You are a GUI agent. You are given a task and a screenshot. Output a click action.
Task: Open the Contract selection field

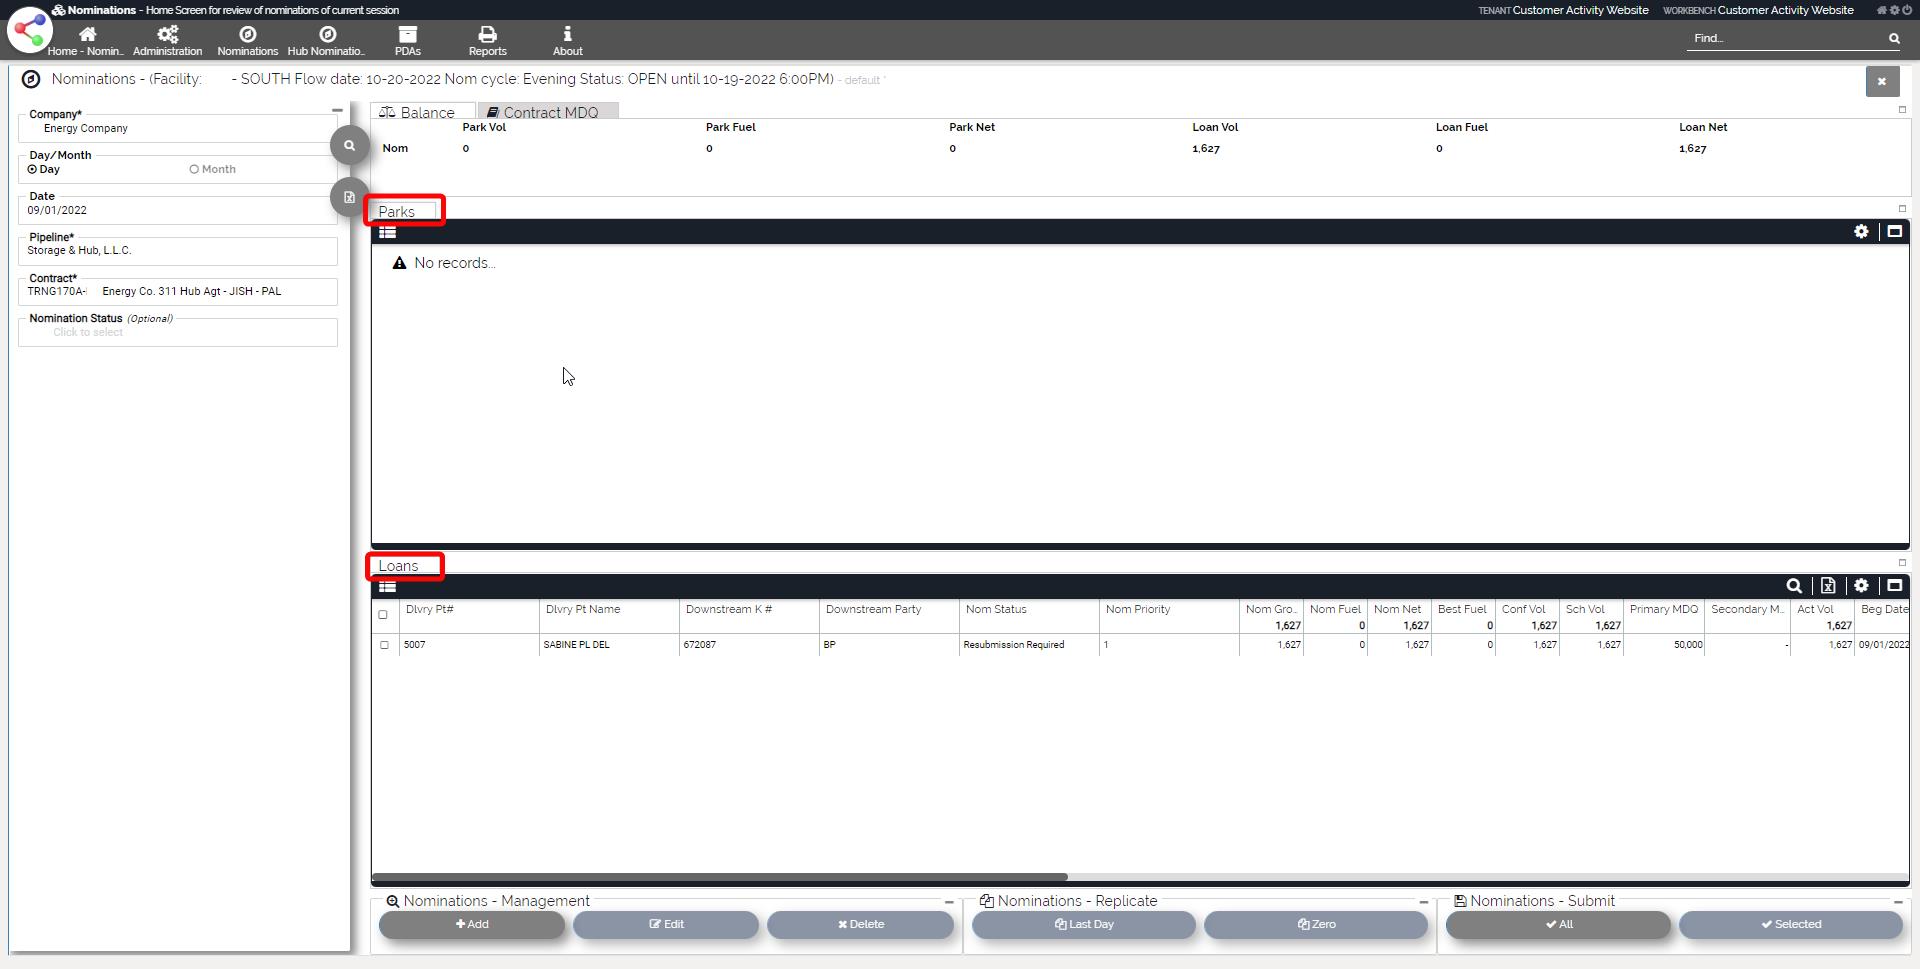178,292
